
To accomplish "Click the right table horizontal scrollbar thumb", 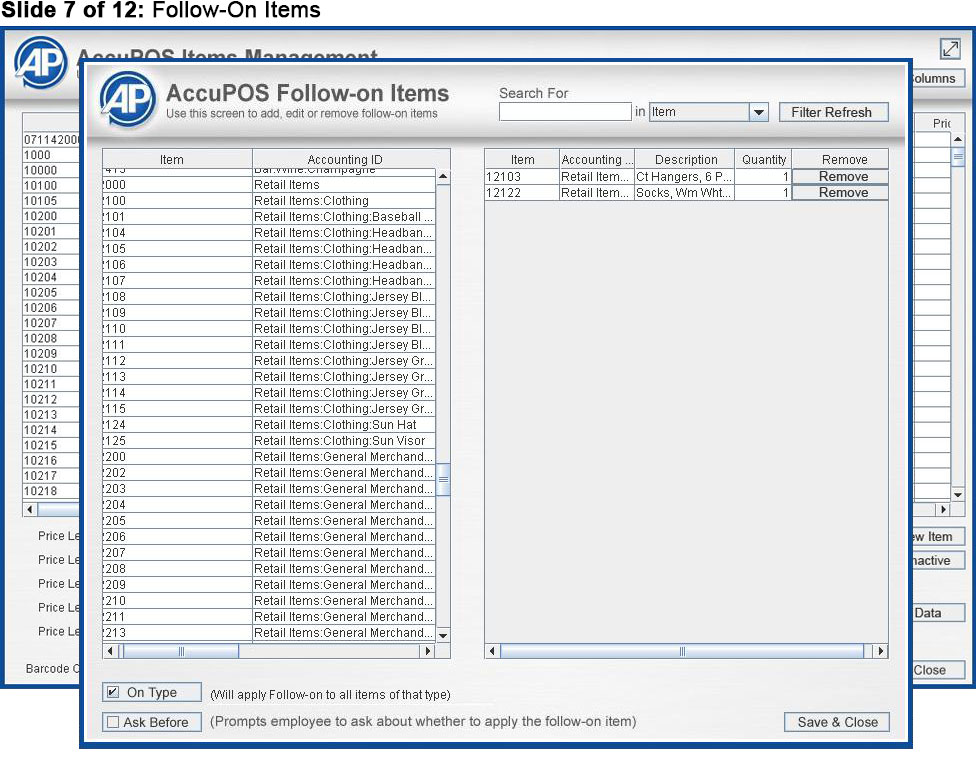I will click(x=682, y=651).
